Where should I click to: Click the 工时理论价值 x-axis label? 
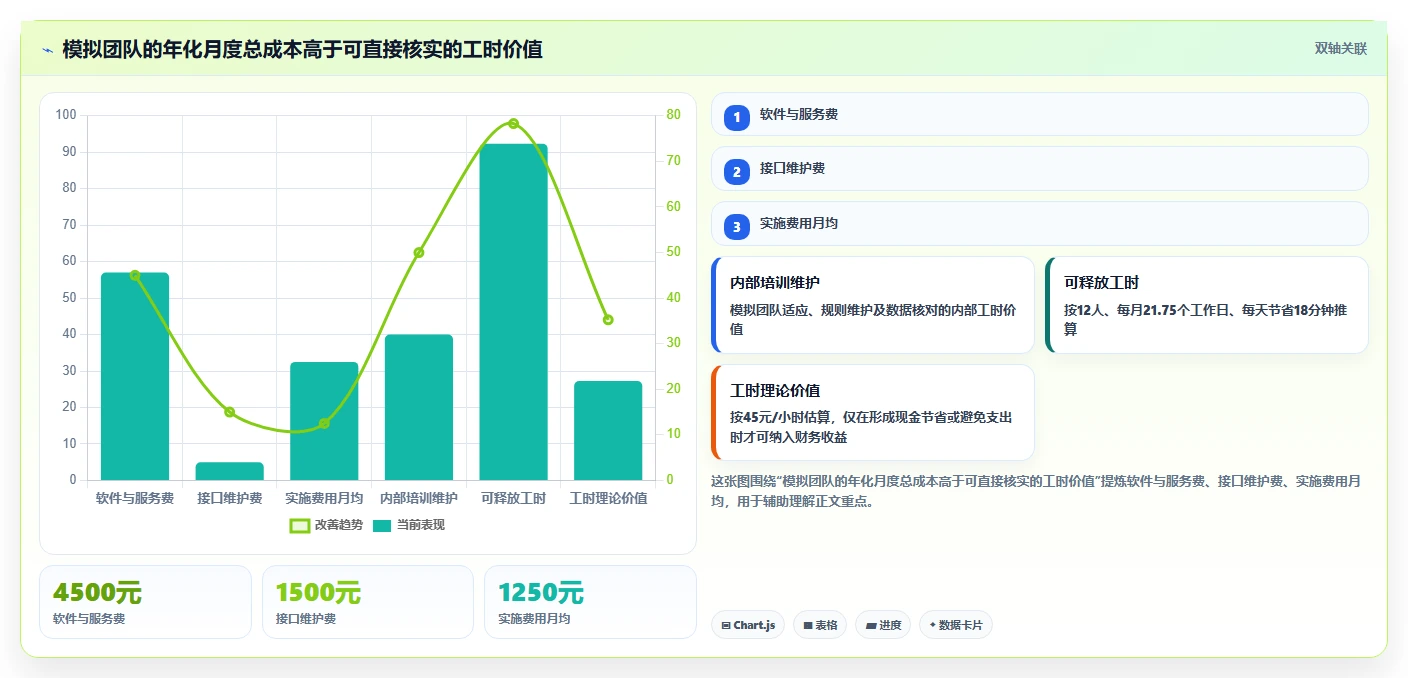[608, 498]
